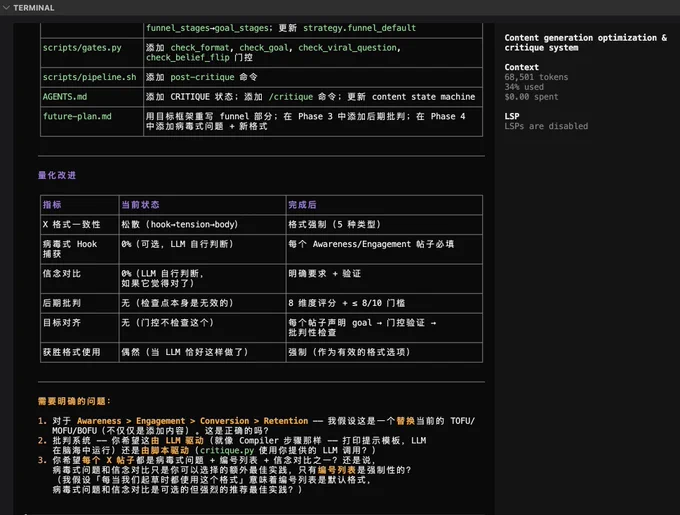
Task: Click the 量化改进 section heading
Action: (57, 175)
